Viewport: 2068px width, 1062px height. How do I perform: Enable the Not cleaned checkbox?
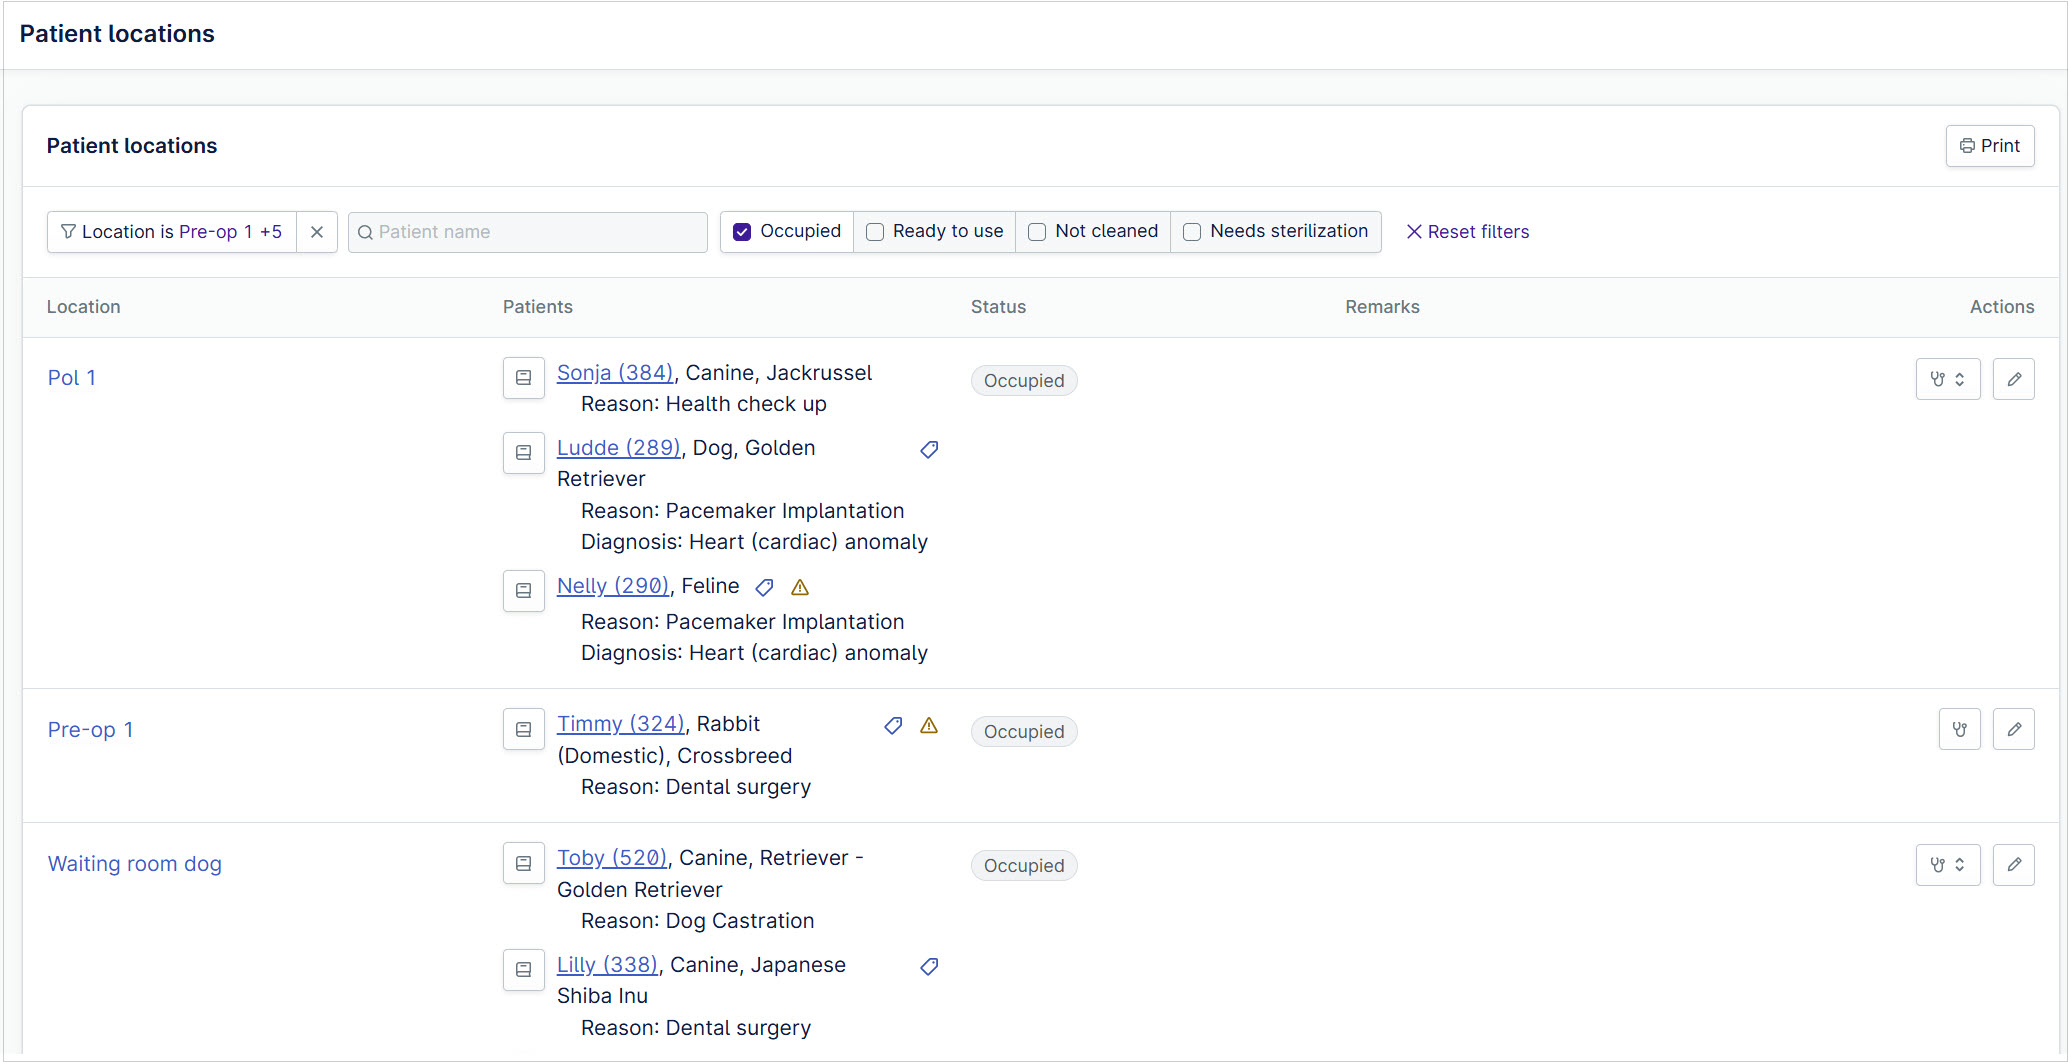click(x=1037, y=232)
